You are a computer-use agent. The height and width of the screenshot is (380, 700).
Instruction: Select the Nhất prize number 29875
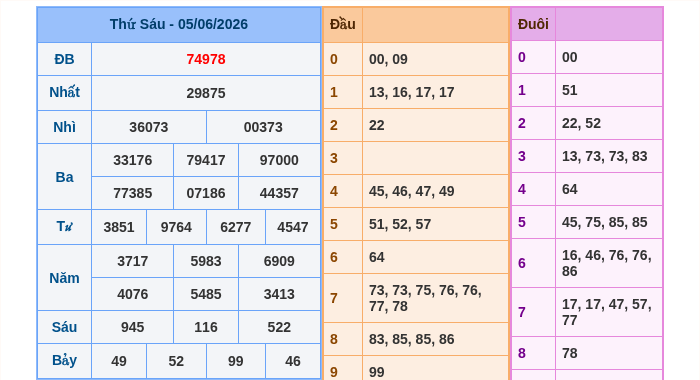point(206,93)
